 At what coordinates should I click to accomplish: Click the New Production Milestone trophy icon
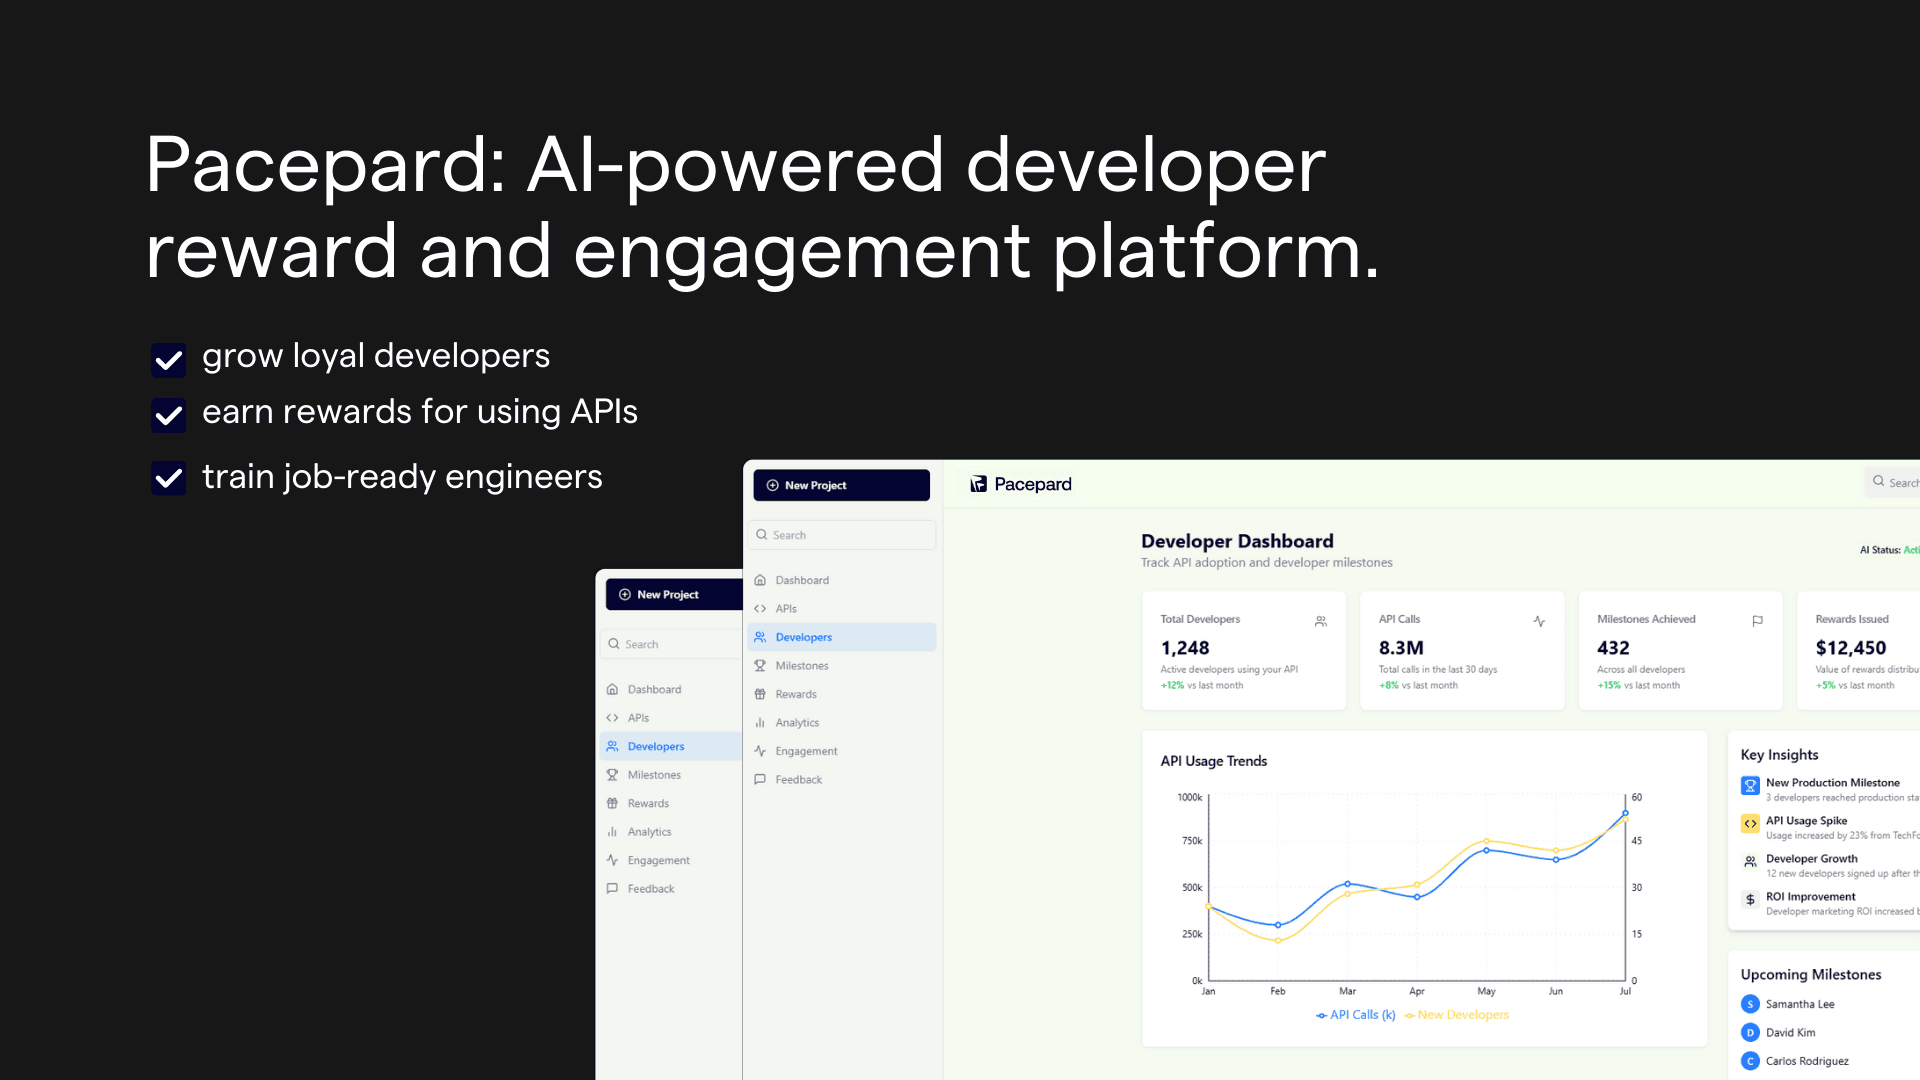coord(1750,786)
